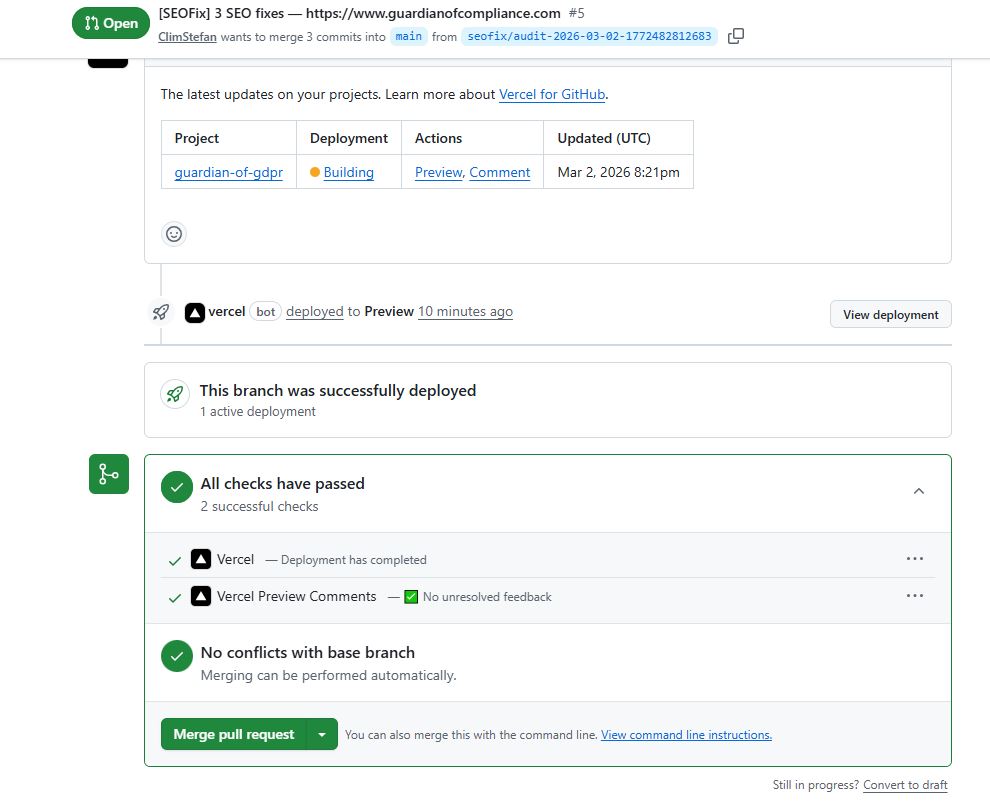Open options menu for Vercel Preview Comments check
Viewport: 990px width, 809px height.
point(915,596)
